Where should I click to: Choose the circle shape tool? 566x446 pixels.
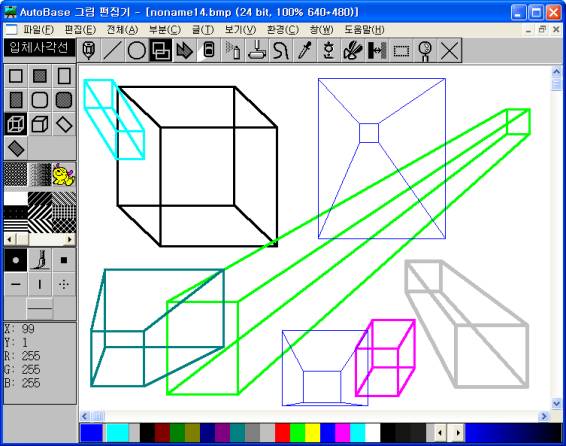click(x=137, y=51)
